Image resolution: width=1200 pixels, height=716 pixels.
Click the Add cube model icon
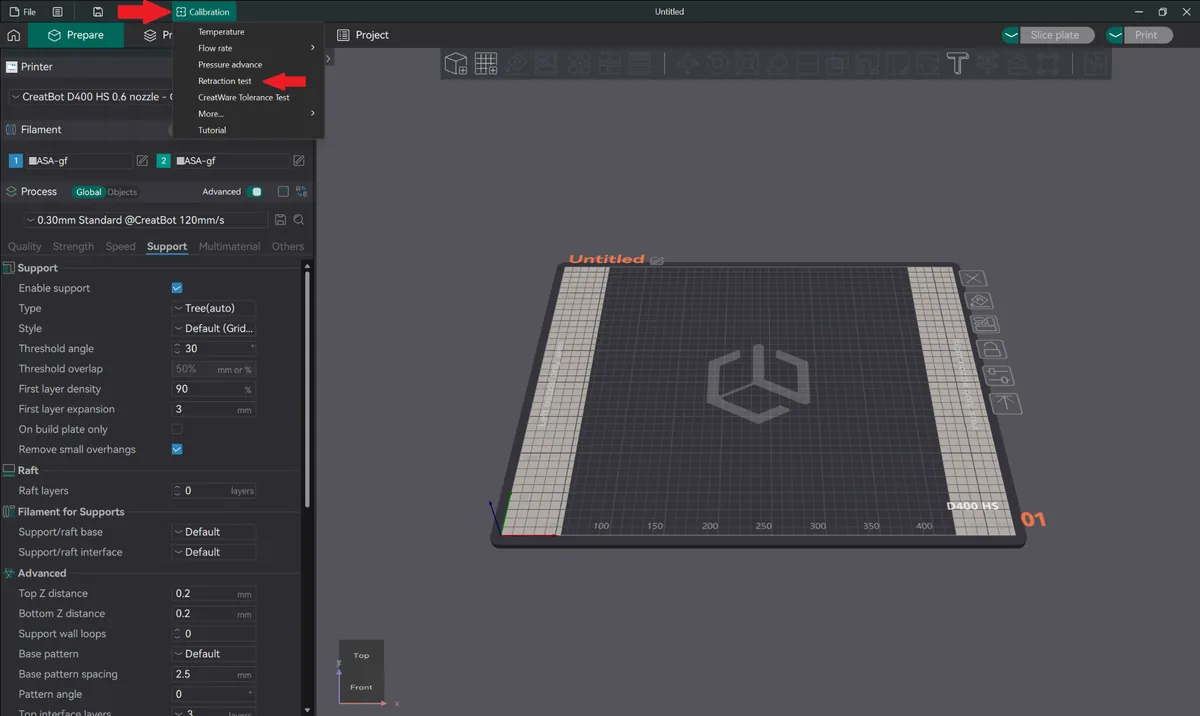(456, 64)
